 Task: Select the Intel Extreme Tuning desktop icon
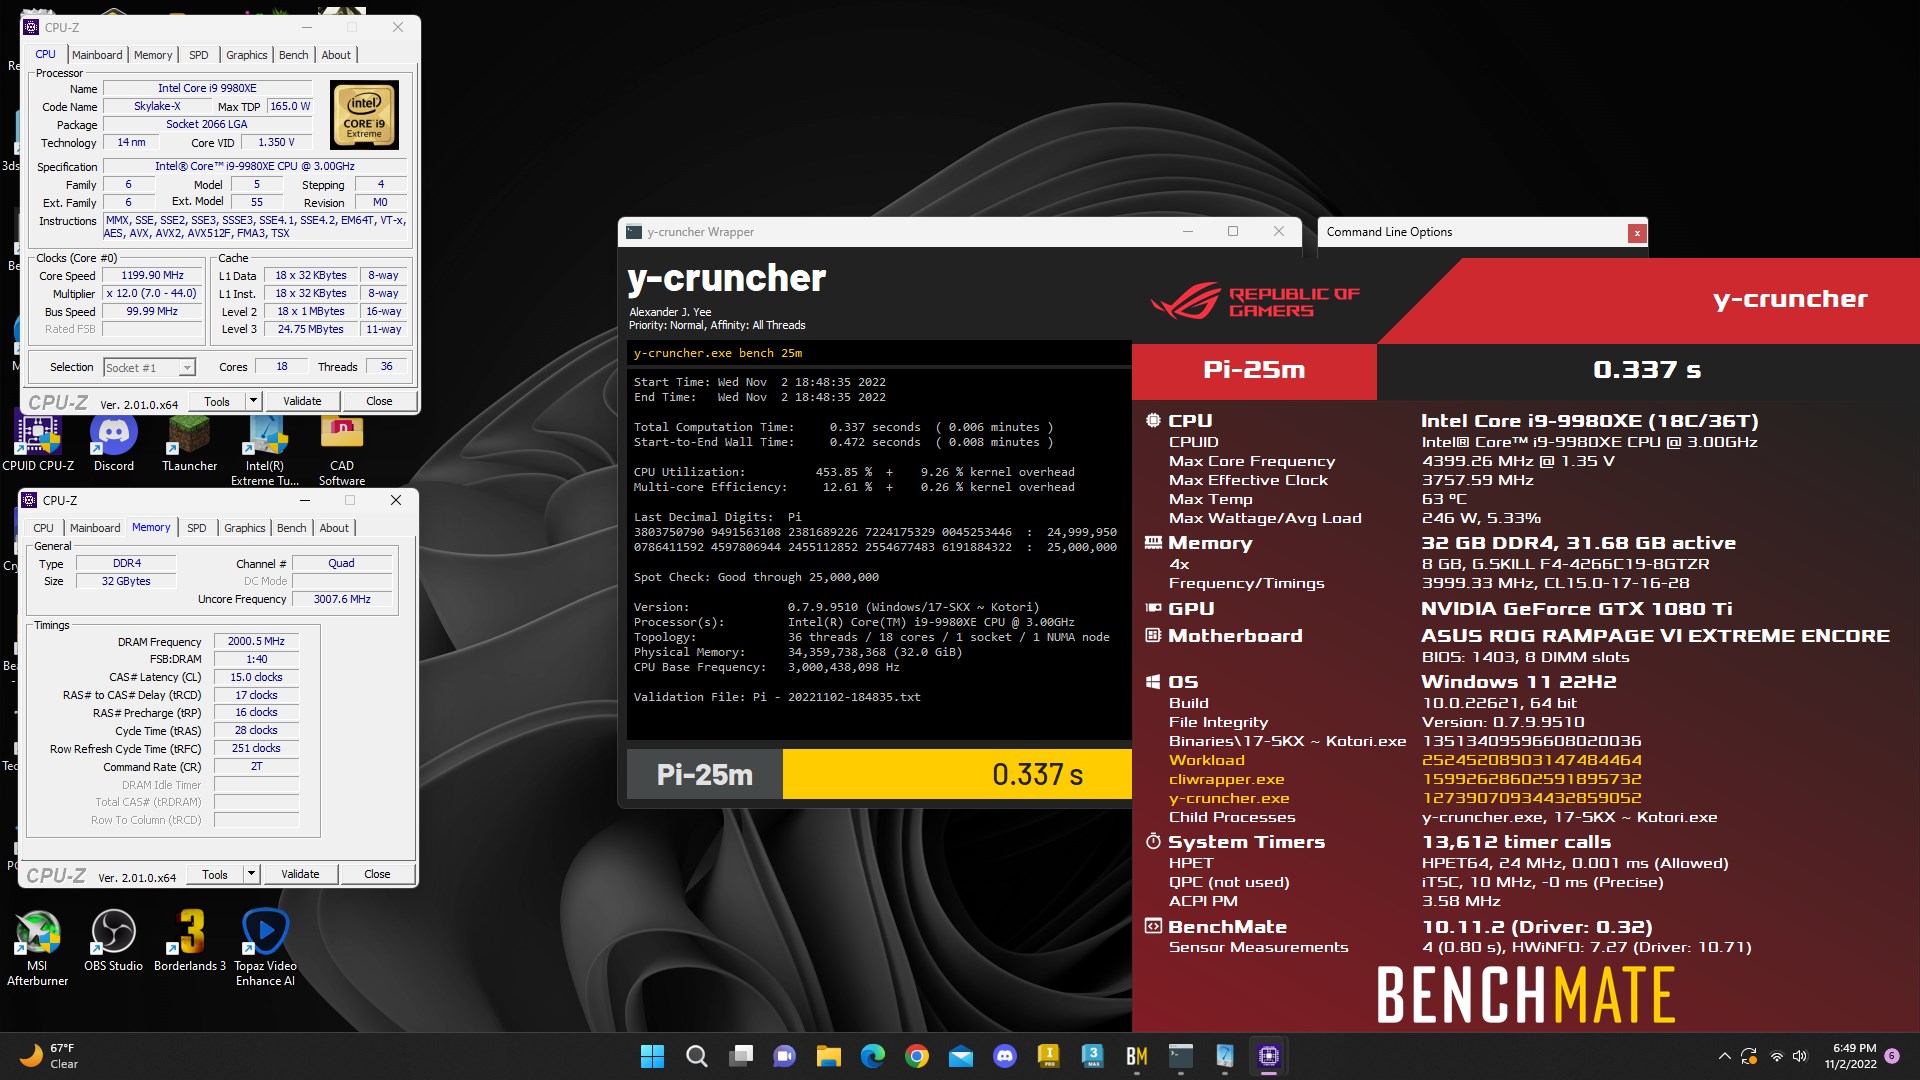pos(265,449)
